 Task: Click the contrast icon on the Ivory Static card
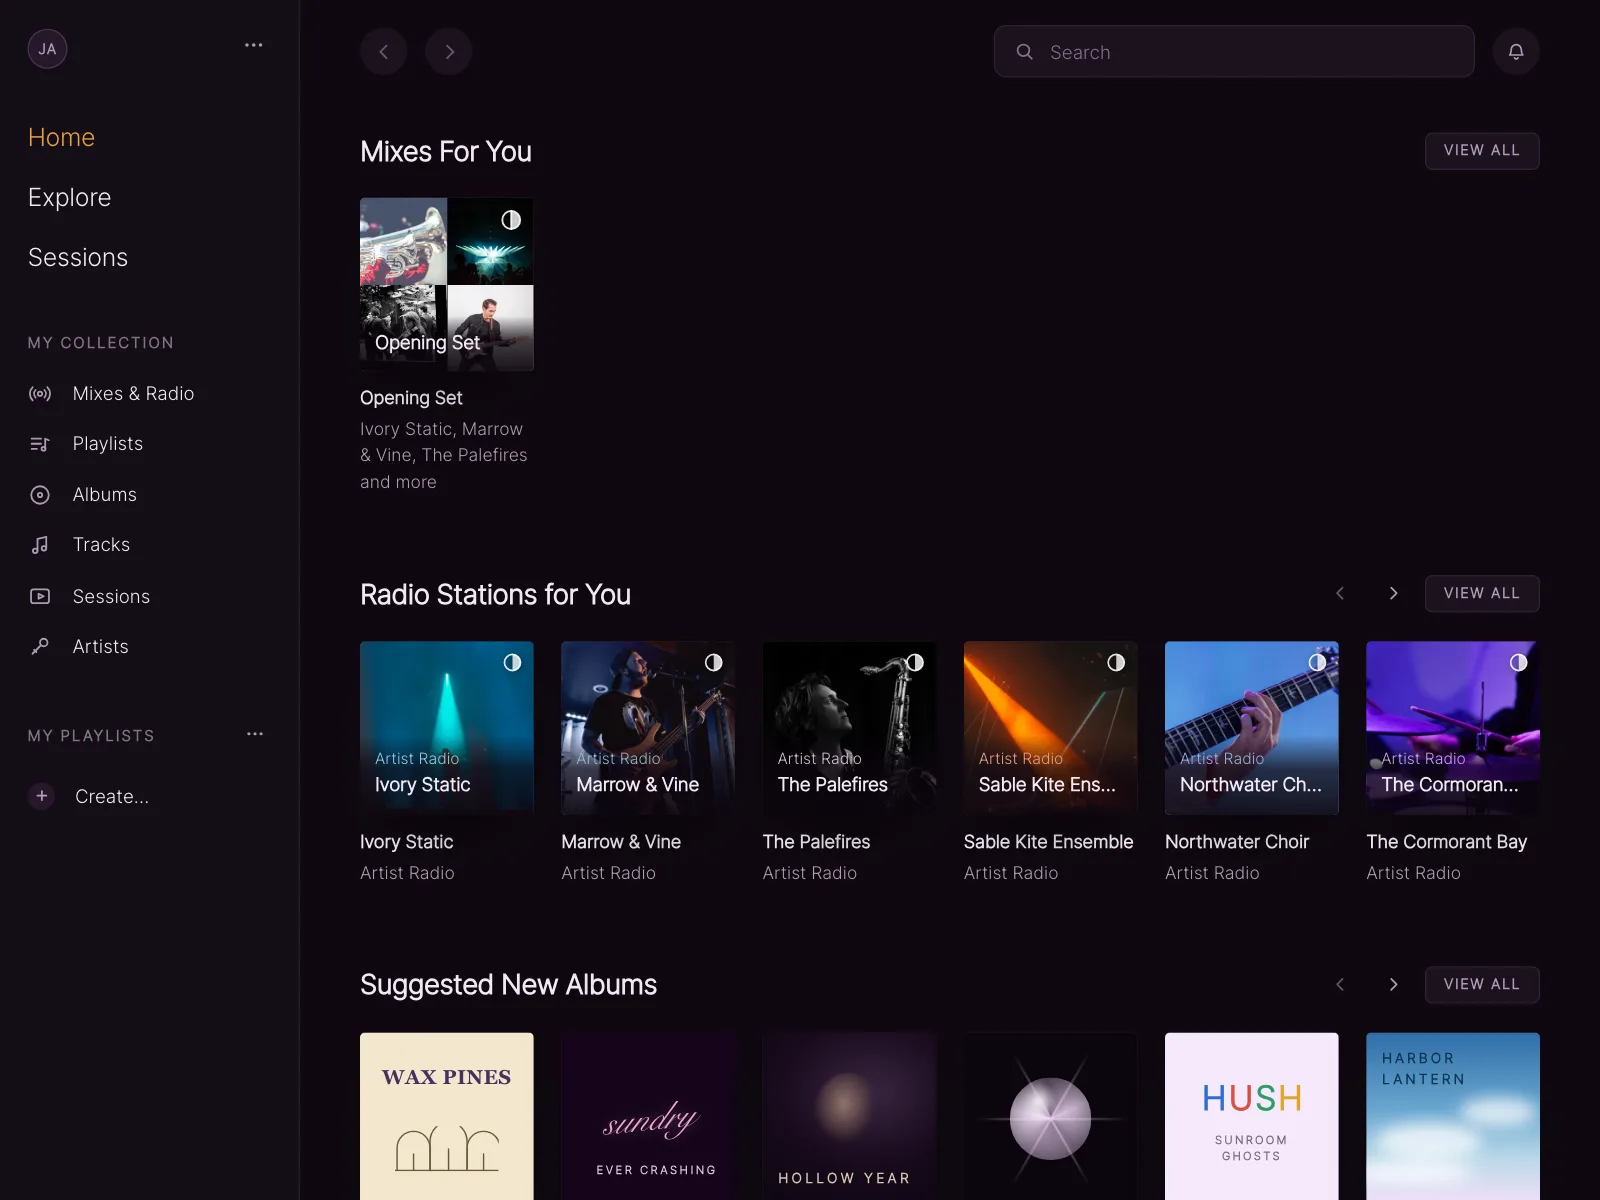click(x=512, y=663)
